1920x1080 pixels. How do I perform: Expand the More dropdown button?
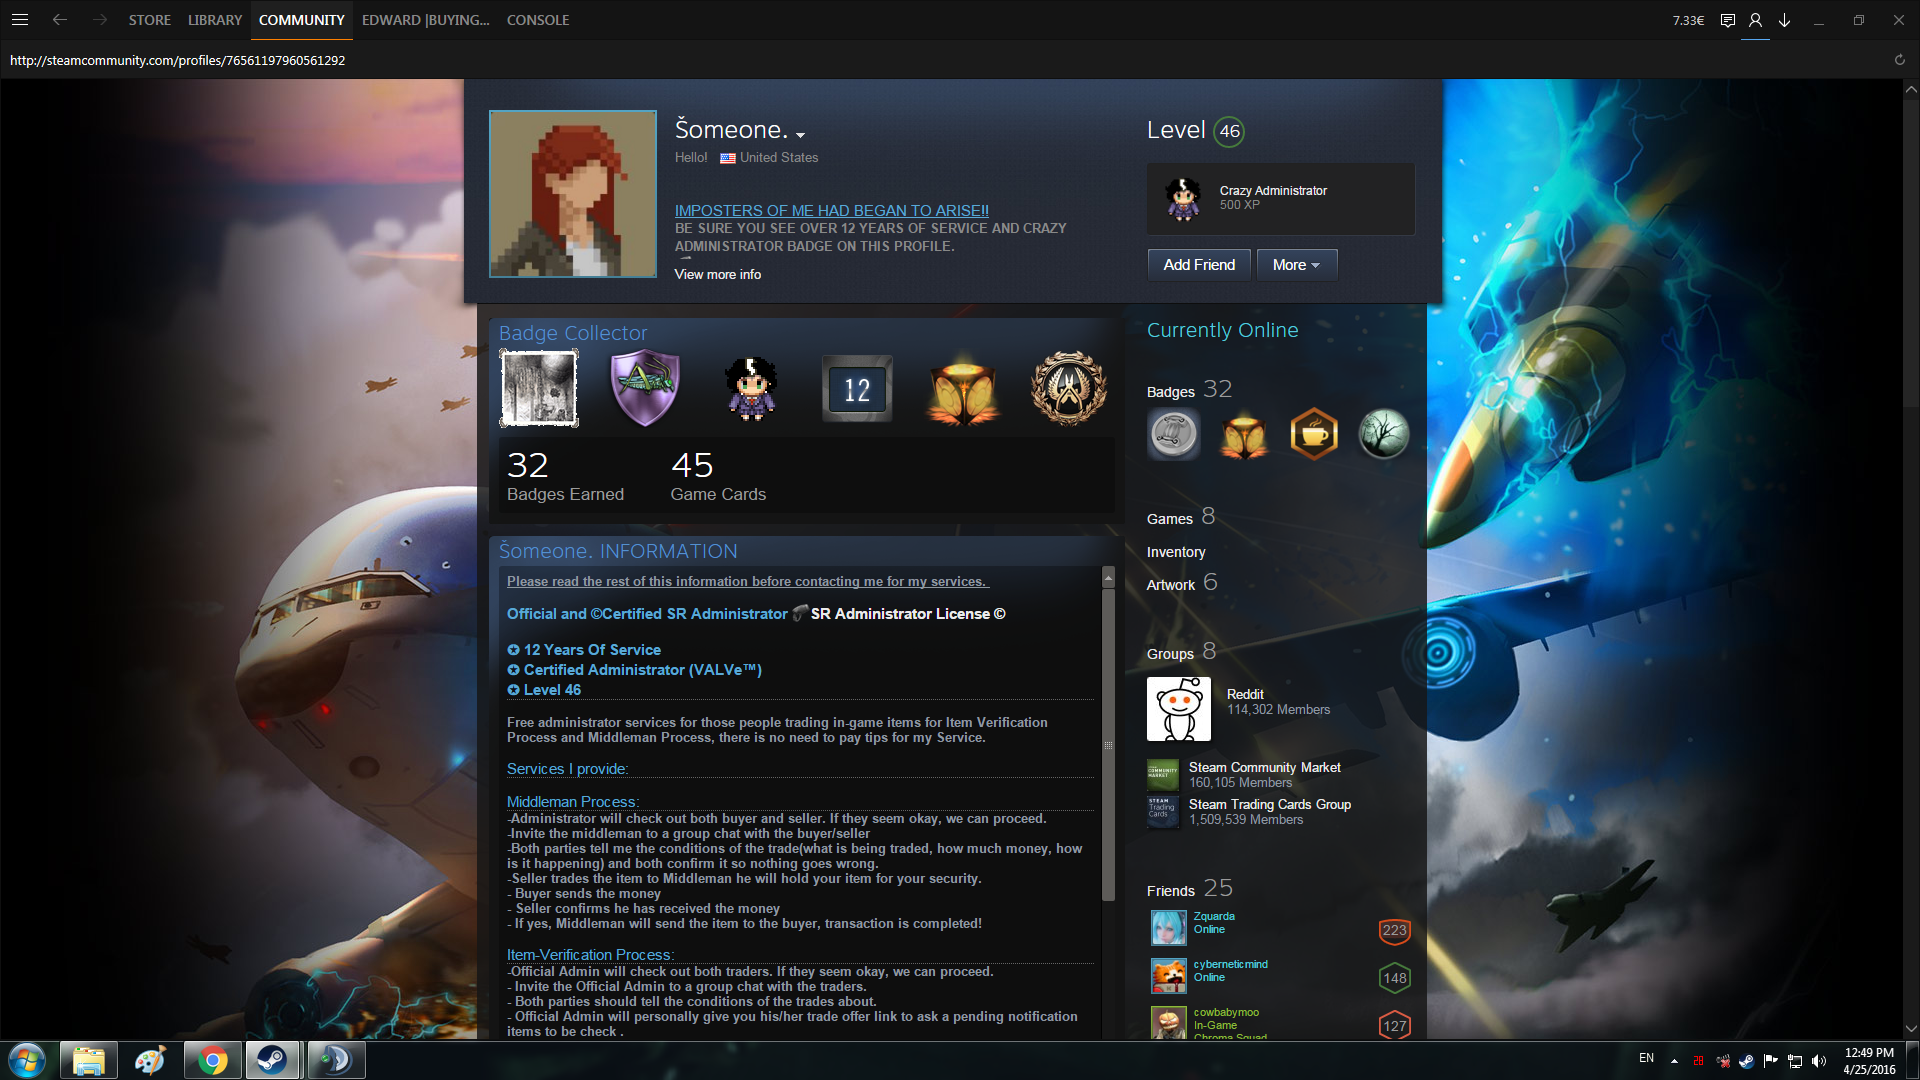tap(1296, 265)
